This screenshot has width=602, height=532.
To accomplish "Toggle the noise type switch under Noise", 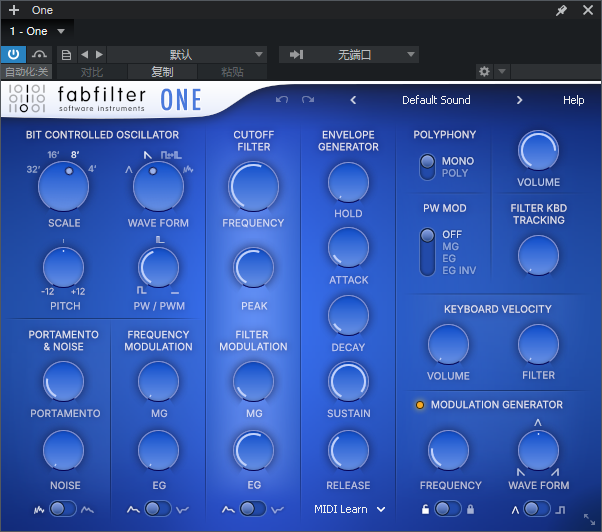I will pos(63,509).
